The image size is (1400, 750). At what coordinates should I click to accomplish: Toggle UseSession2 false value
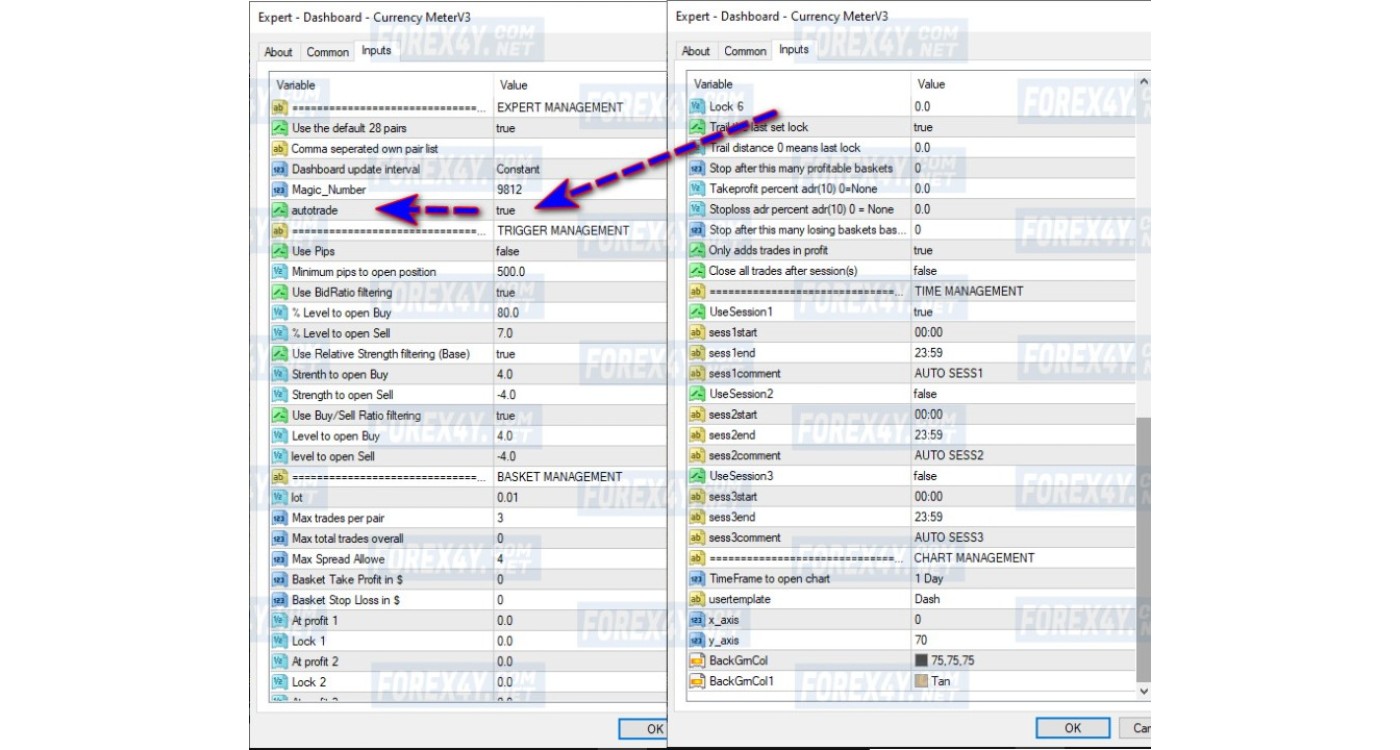(1023, 394)
